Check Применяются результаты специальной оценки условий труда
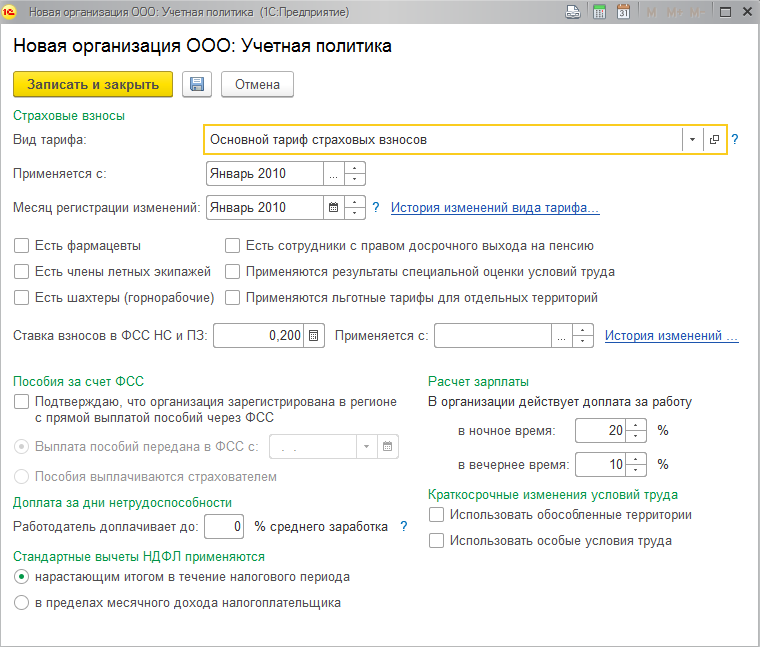Screen dimensions: 760x647 (232, 272)
